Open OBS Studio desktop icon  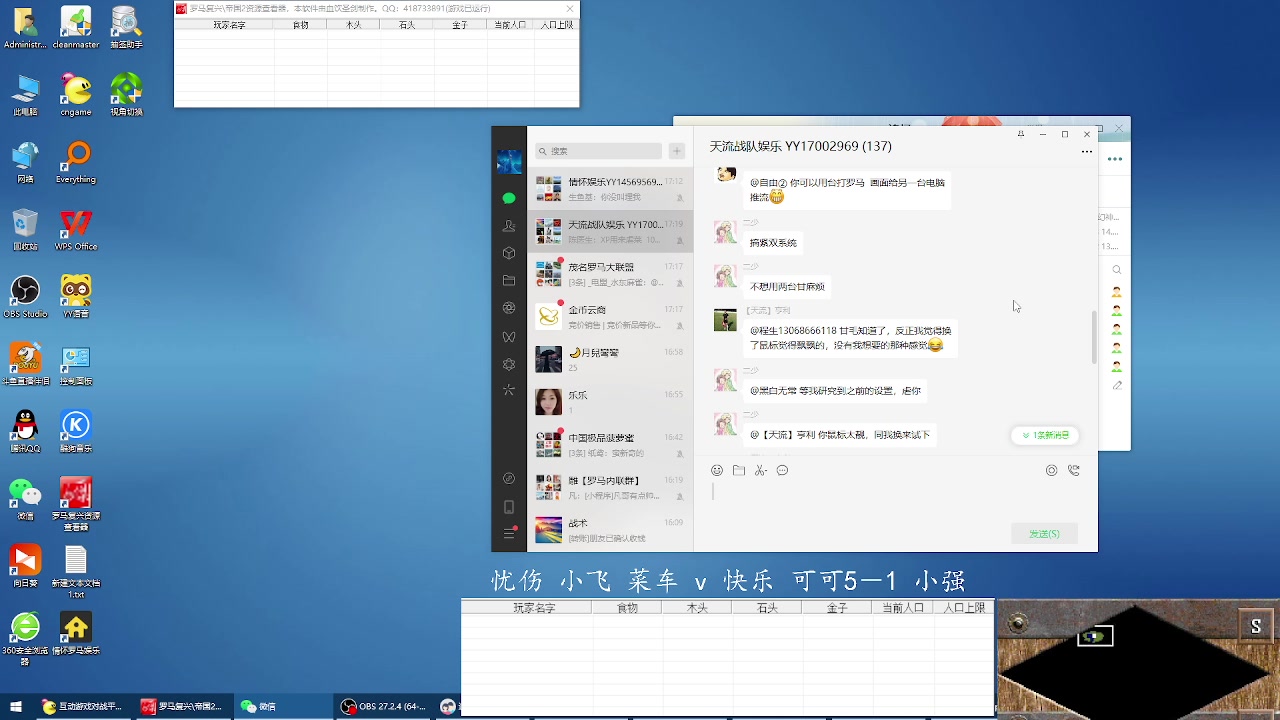coord(25,296)
